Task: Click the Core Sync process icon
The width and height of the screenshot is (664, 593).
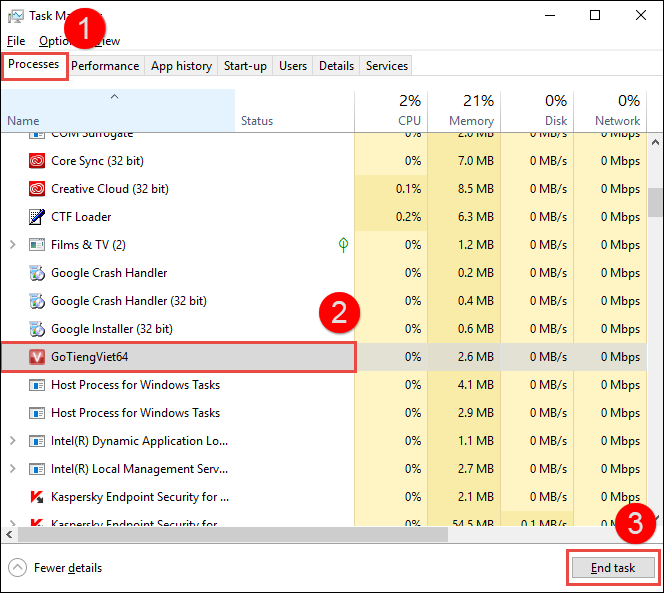Action: click(x=37, y=161)
